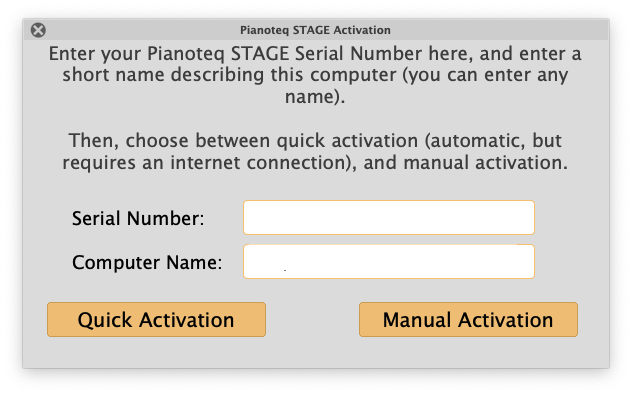
Task: Click the blank gap between the two paragraphs
Action: point(315,118)
